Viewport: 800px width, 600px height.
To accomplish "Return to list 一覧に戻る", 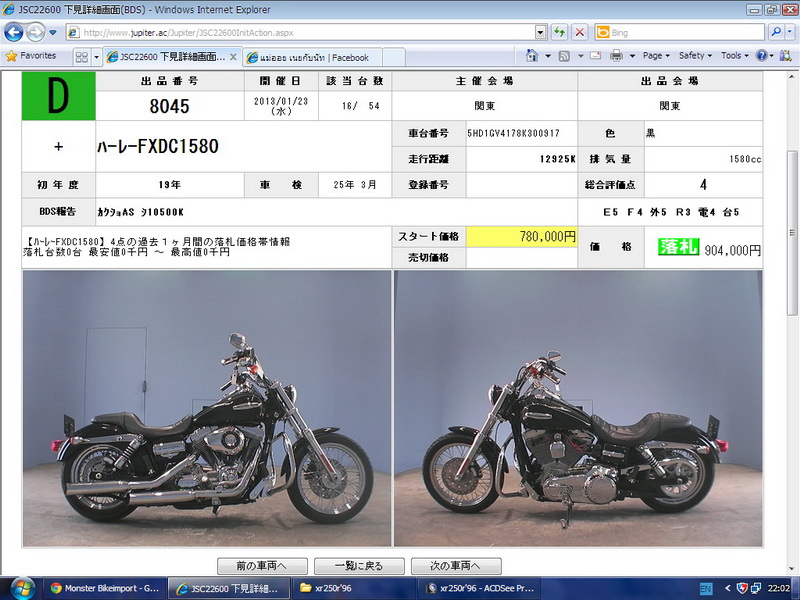I will coord(359,566).
